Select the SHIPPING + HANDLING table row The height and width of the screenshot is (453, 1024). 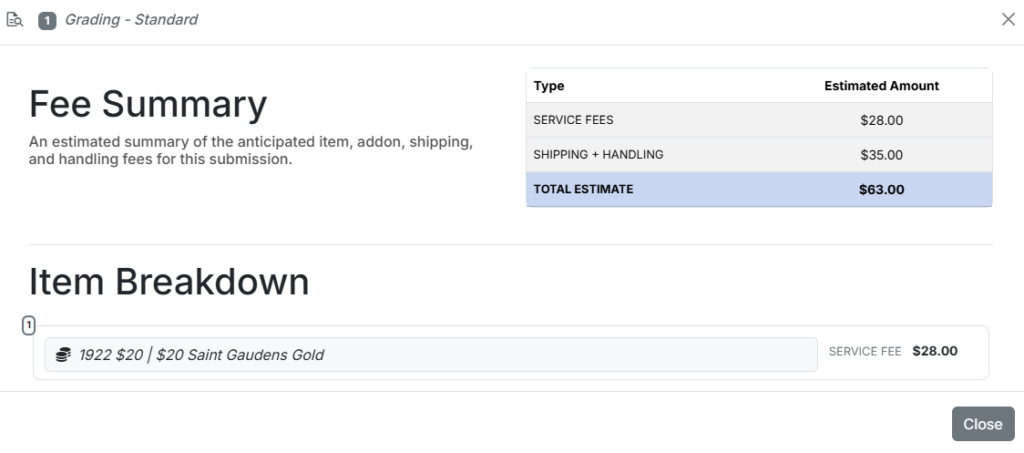pyautogui.click(x=759, y=155)
